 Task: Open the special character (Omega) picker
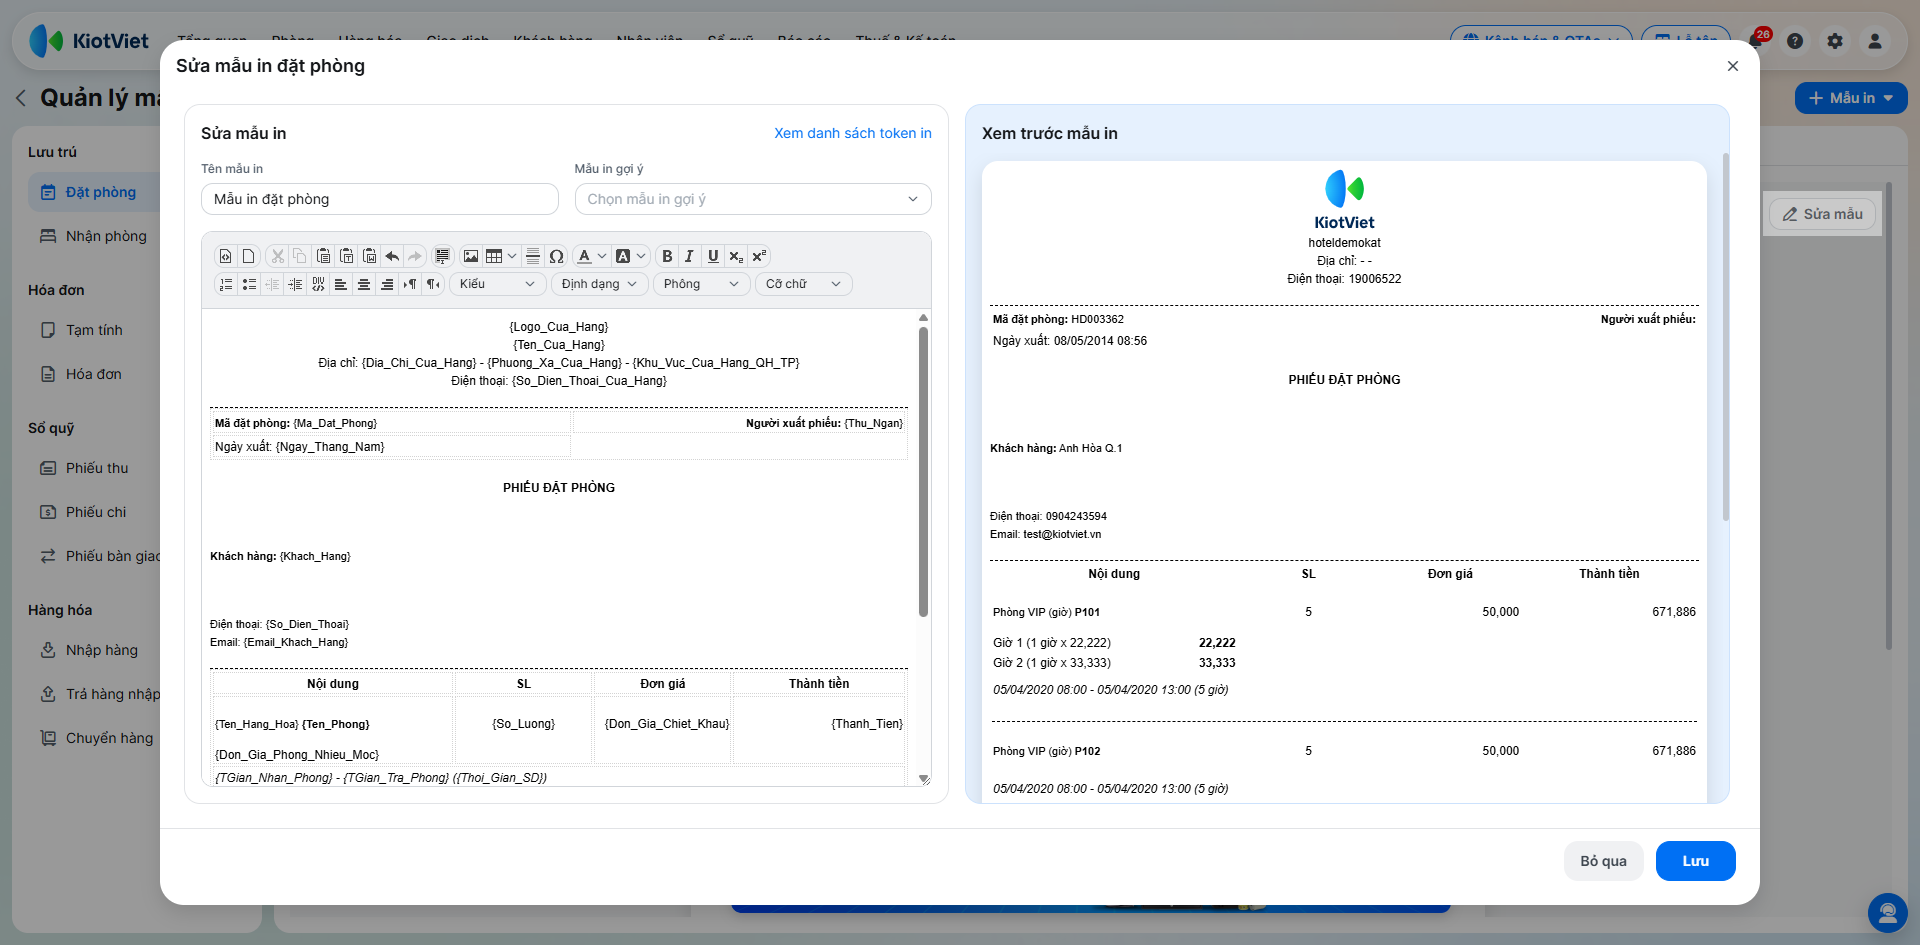pos(557,256)
